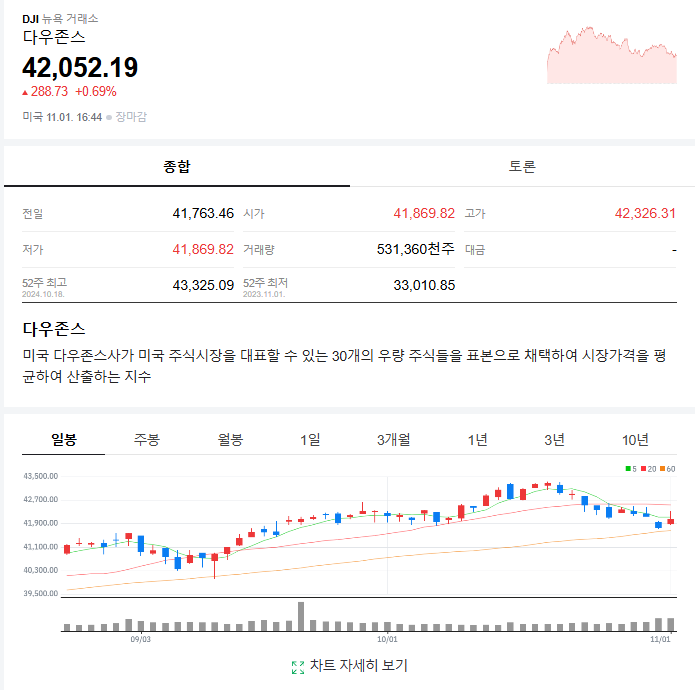Click the gray 장마감 status dot
This screenshot has height=690, width=695.
point(109,118)
